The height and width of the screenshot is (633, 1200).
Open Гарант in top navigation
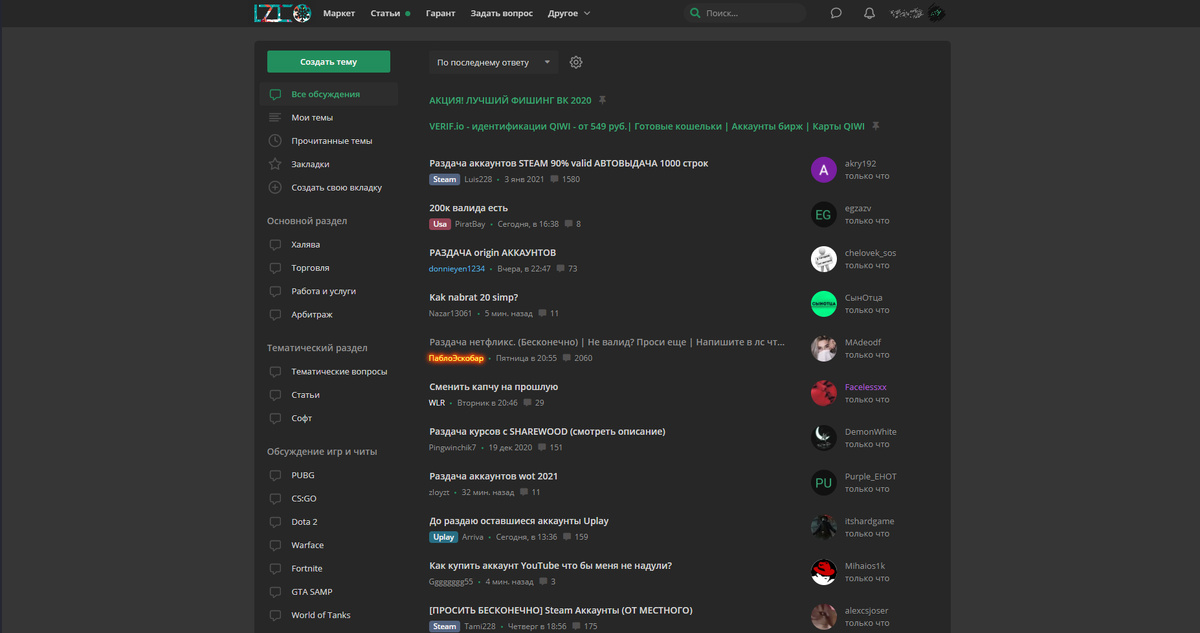point(440,13)
